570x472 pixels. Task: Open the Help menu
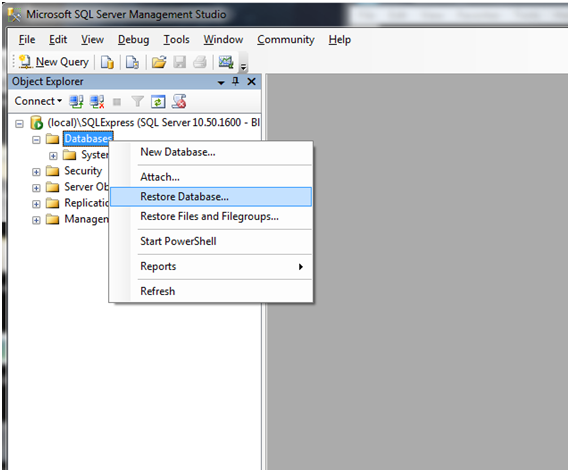(x=340, y=39)
